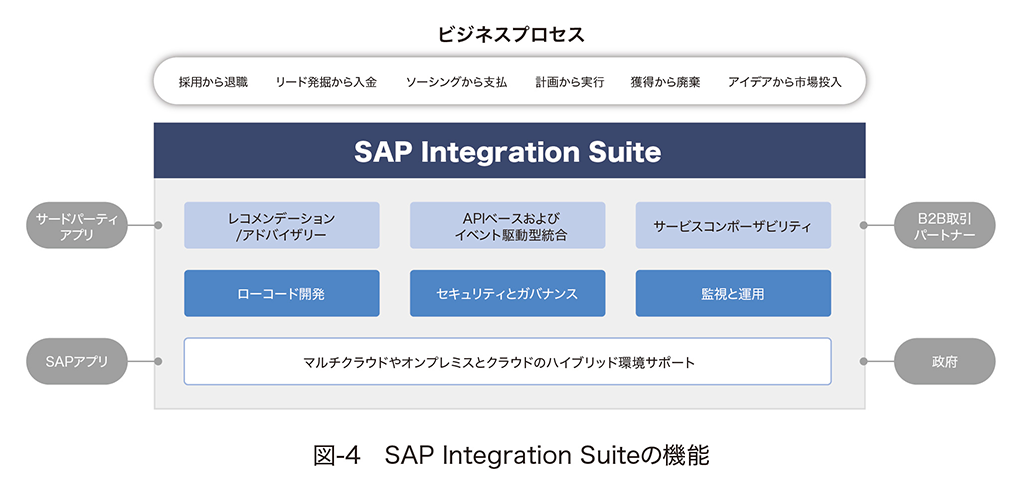
Task: Click the ビジネスプロセス heading
Action: click(x=511, y=34)
